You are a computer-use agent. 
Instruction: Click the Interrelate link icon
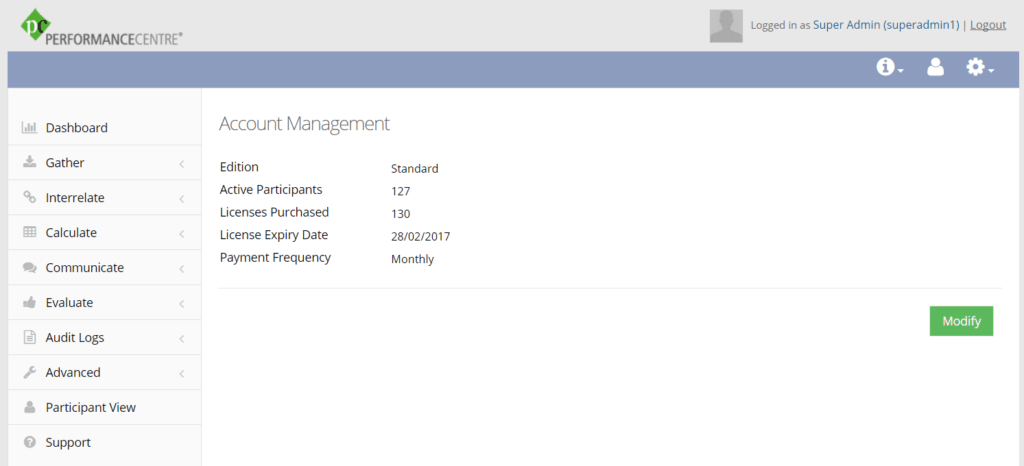[x=29, y=197]
